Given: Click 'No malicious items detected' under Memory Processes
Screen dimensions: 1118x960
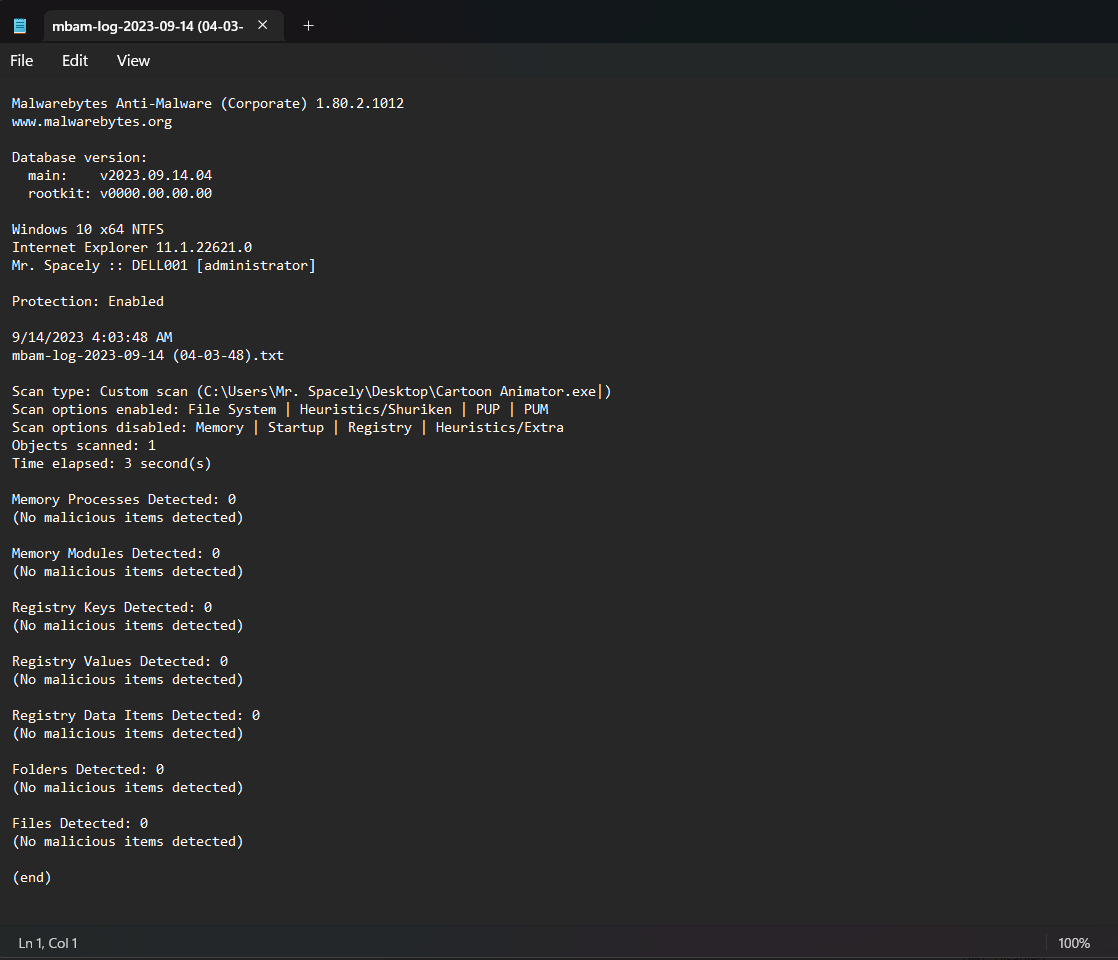Looking at the screenshot, I should pyautogui.click(x=128, y=518).
